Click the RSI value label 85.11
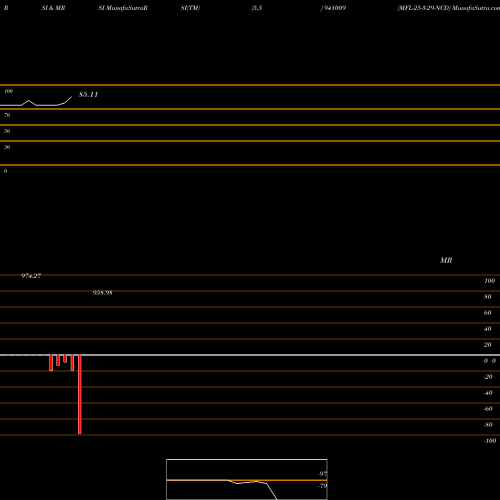Viewport: 500px width, 500px height. [x=88, y=95]
